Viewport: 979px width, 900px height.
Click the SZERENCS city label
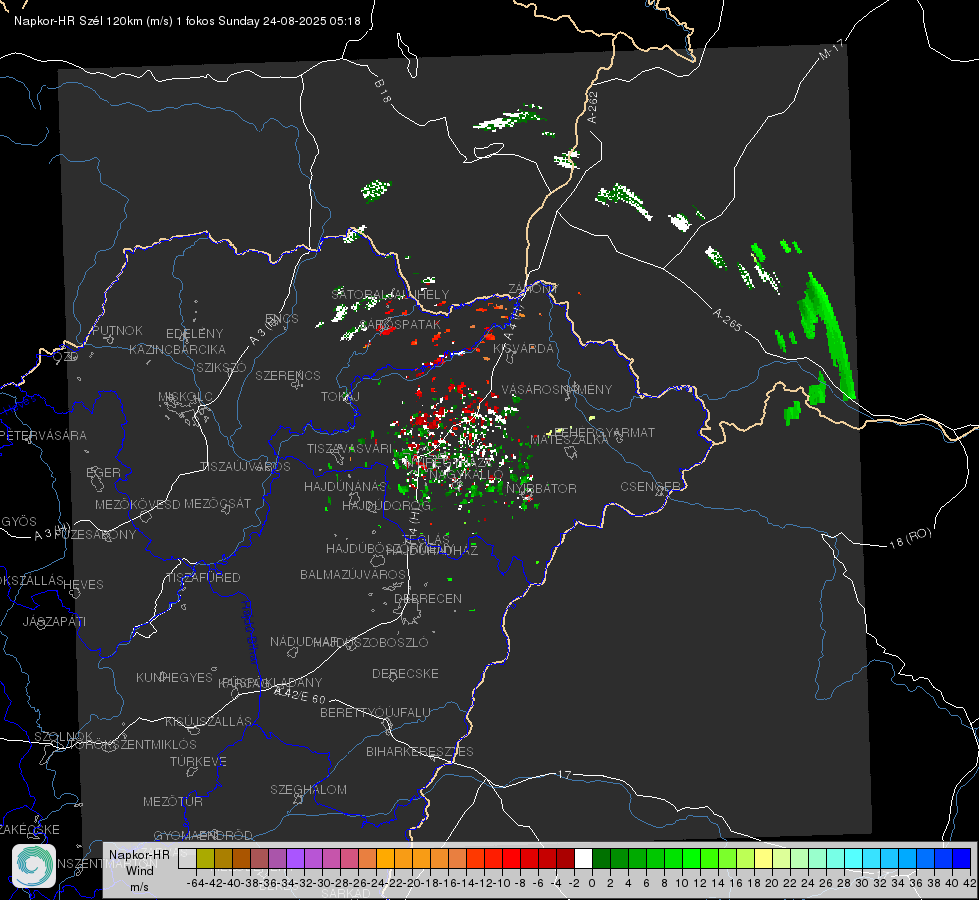click(288, 375)
